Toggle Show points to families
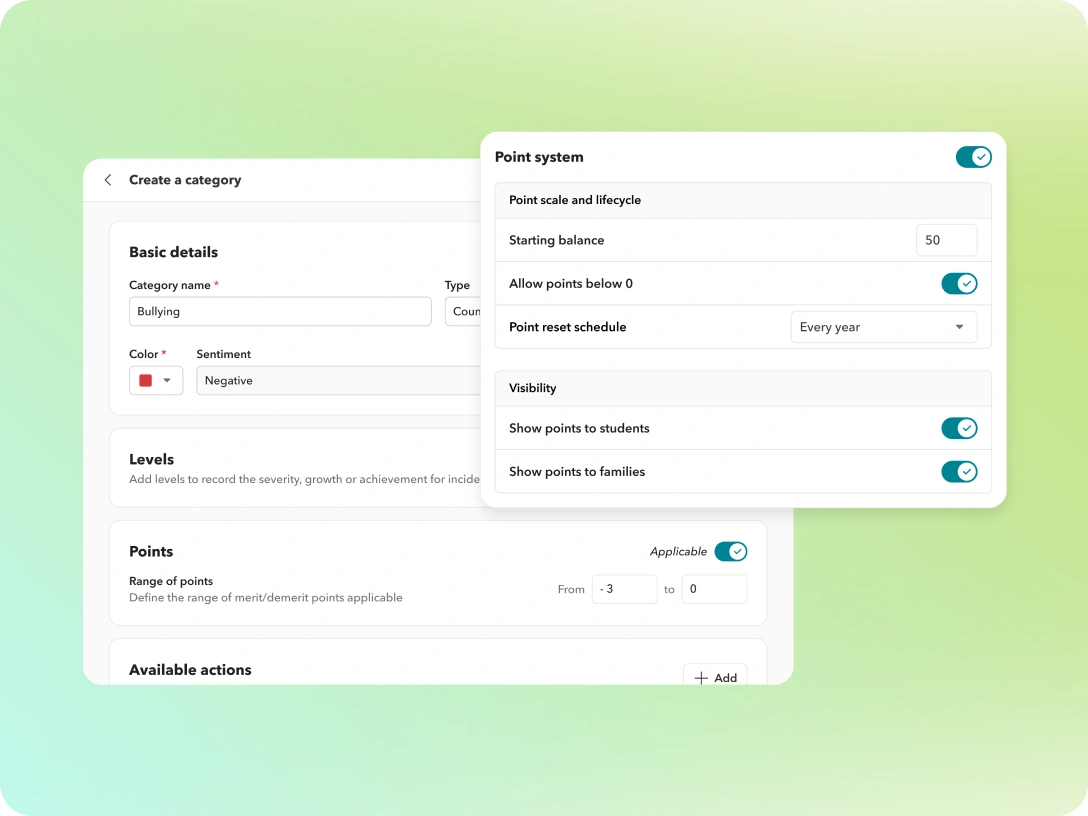 pos(959,472)
